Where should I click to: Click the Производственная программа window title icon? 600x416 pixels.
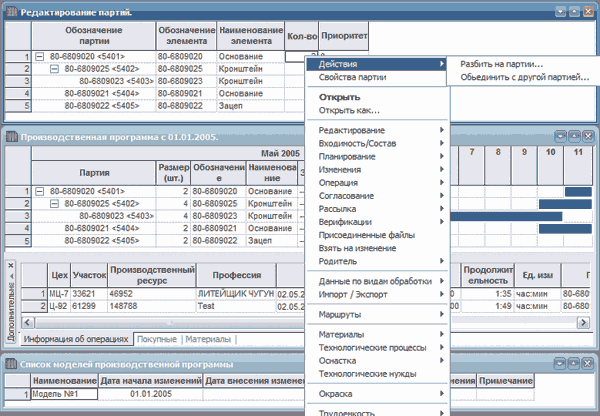tap(12, 137)
